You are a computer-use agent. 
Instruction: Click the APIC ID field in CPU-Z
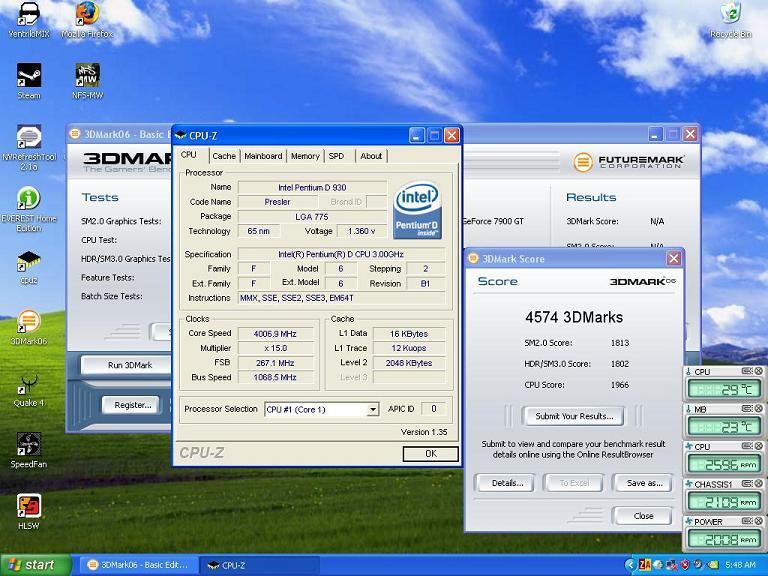click(433, 409)
